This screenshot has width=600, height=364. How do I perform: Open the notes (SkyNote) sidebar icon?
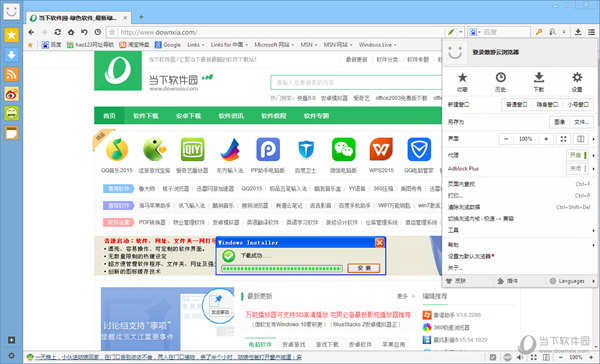point(11,133)
